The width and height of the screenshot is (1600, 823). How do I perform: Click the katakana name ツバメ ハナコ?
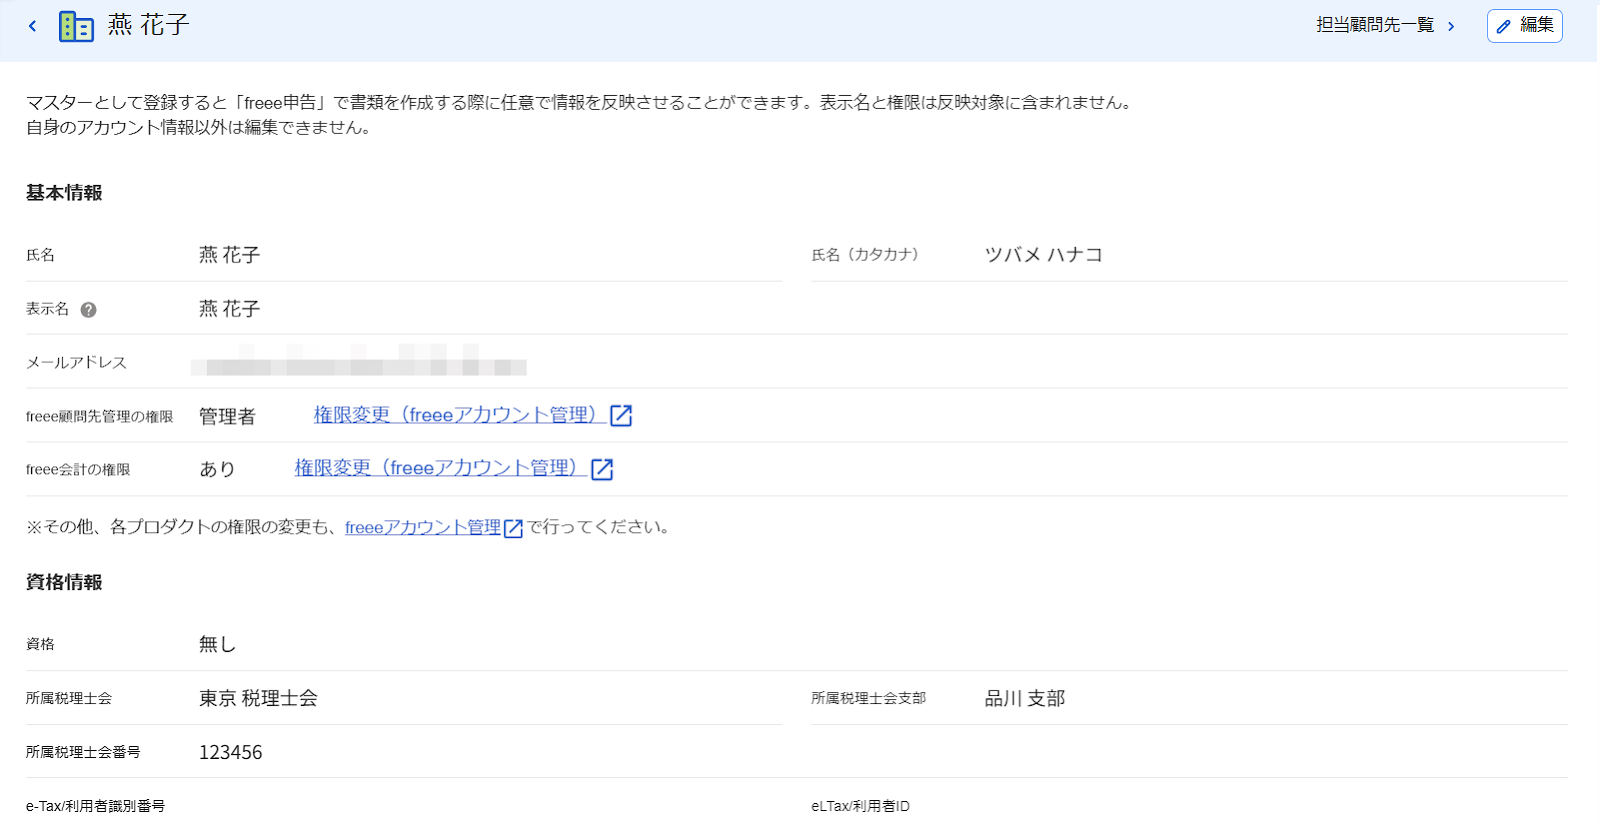click(x=1043, y=255)
